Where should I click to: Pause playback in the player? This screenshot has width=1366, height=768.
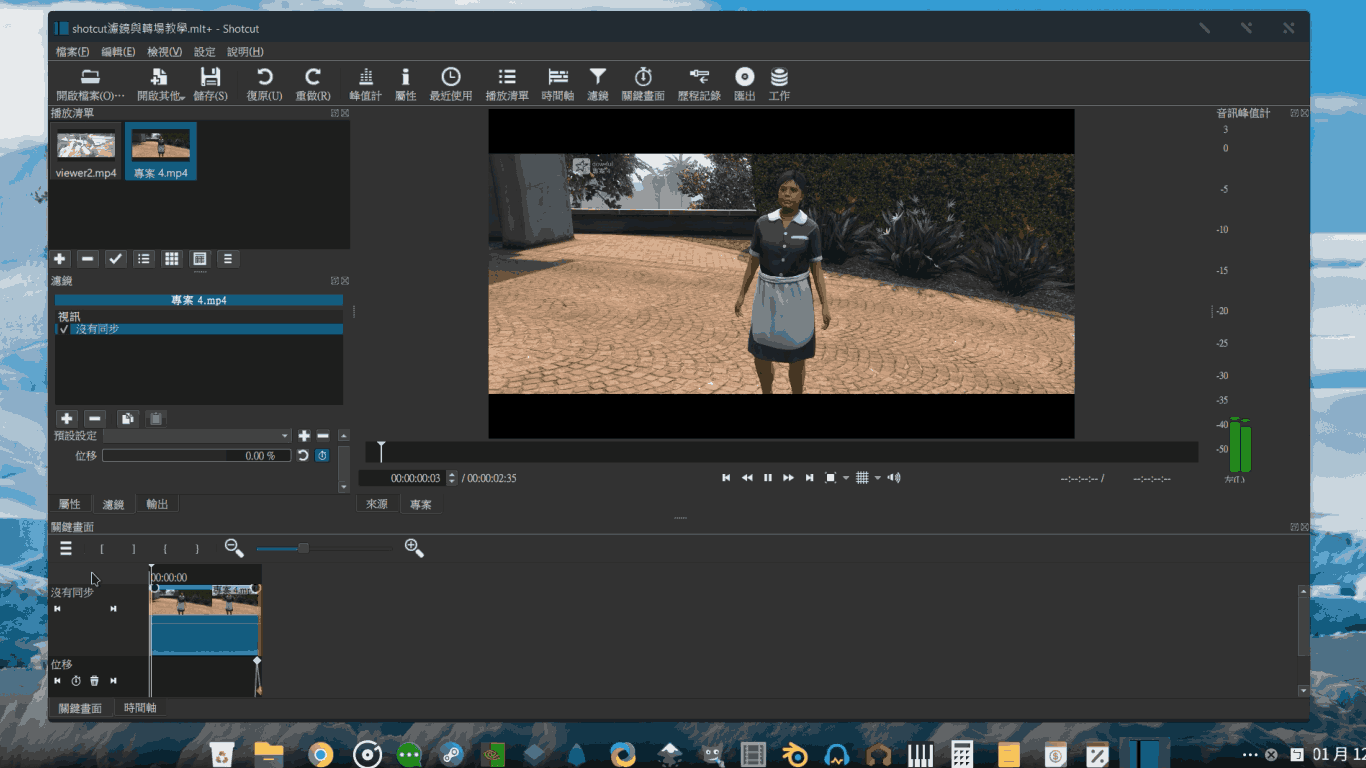point(768,478)
